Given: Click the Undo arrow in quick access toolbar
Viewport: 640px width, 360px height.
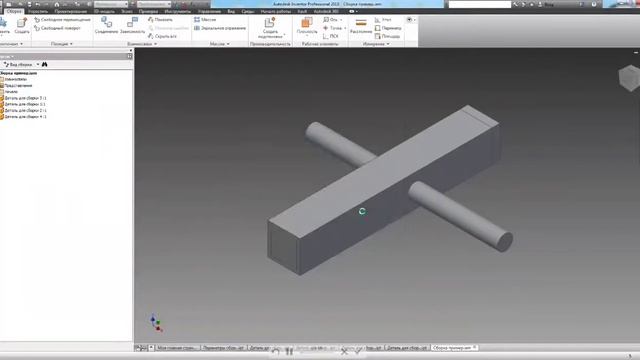Looking at the screenshot, I should (38, 4).
